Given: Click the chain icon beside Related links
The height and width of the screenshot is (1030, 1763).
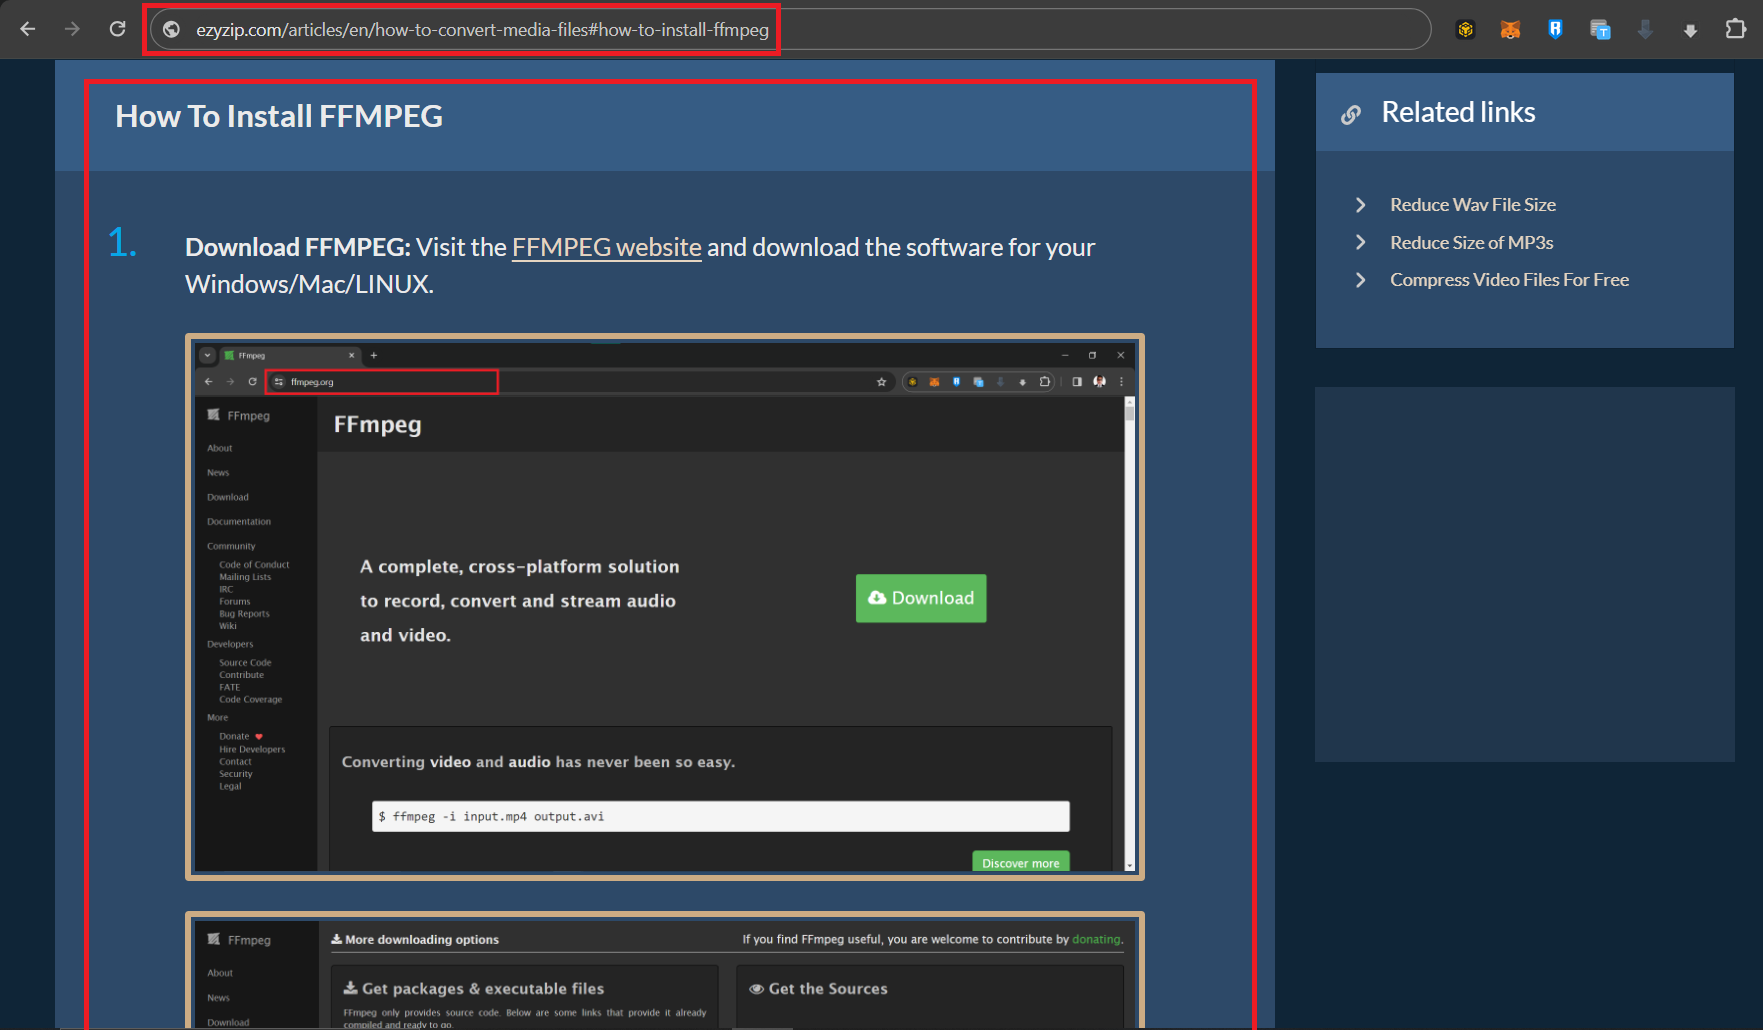Looking at the screenshot, I should [x=1351, y=113].
